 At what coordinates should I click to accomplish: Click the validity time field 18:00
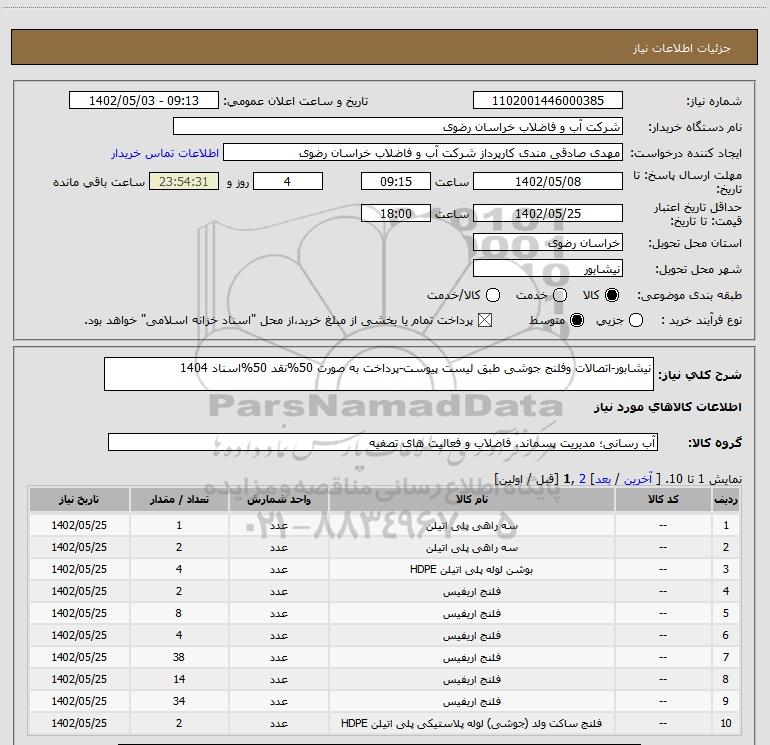pos(396,213)
